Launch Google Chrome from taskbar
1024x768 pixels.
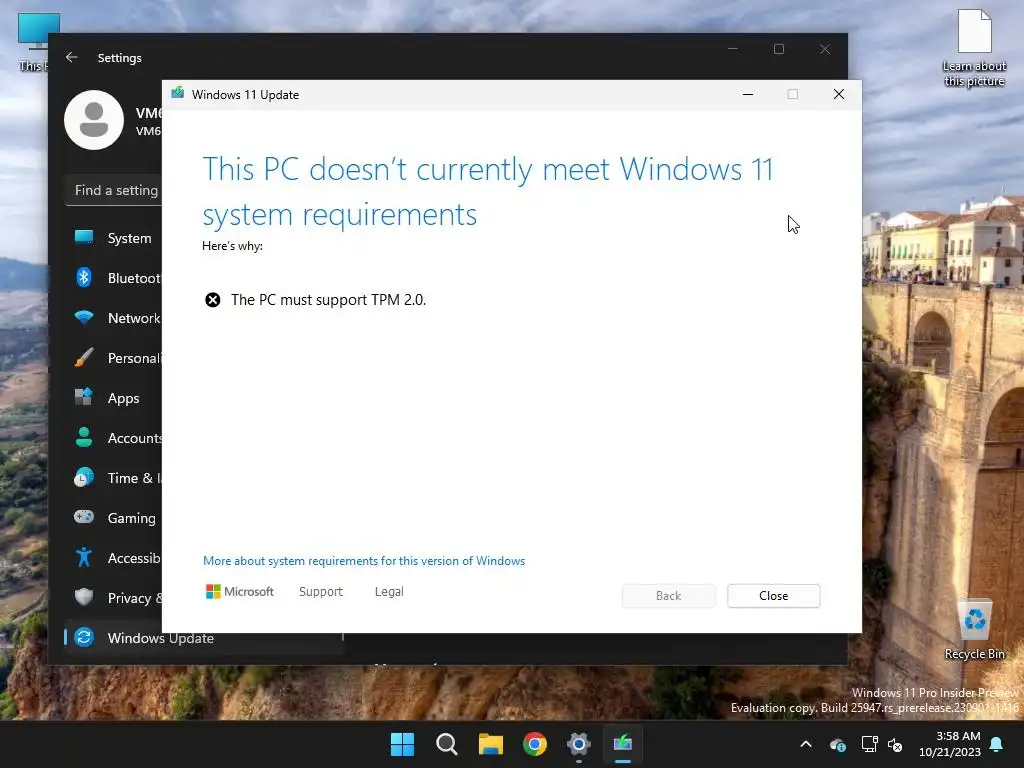[535, 744]
